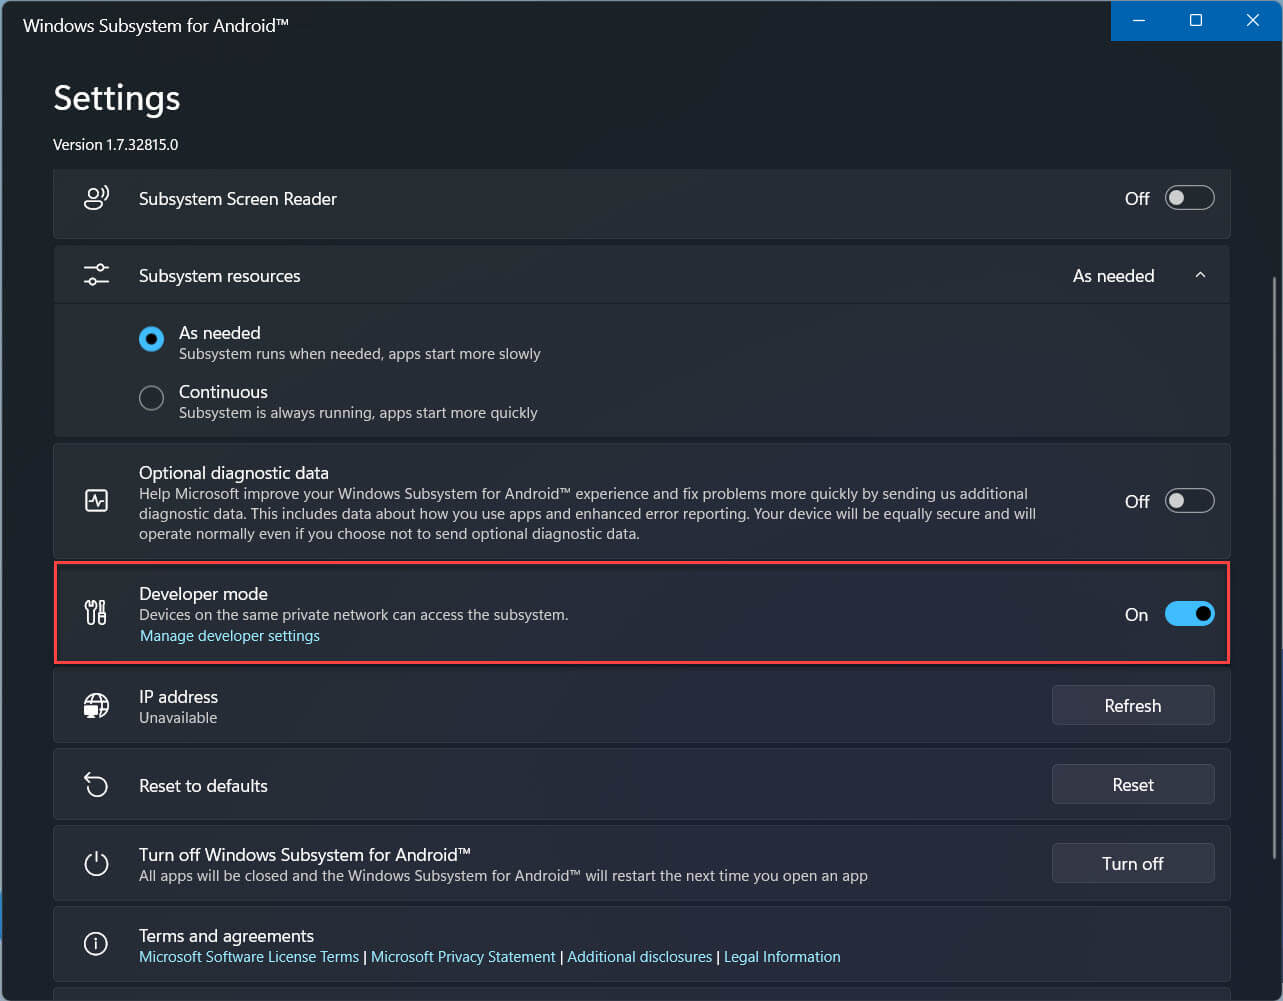Click the Turn off button
The width and height of the screenshot is (1283, 1001).
coord(1133,863)
